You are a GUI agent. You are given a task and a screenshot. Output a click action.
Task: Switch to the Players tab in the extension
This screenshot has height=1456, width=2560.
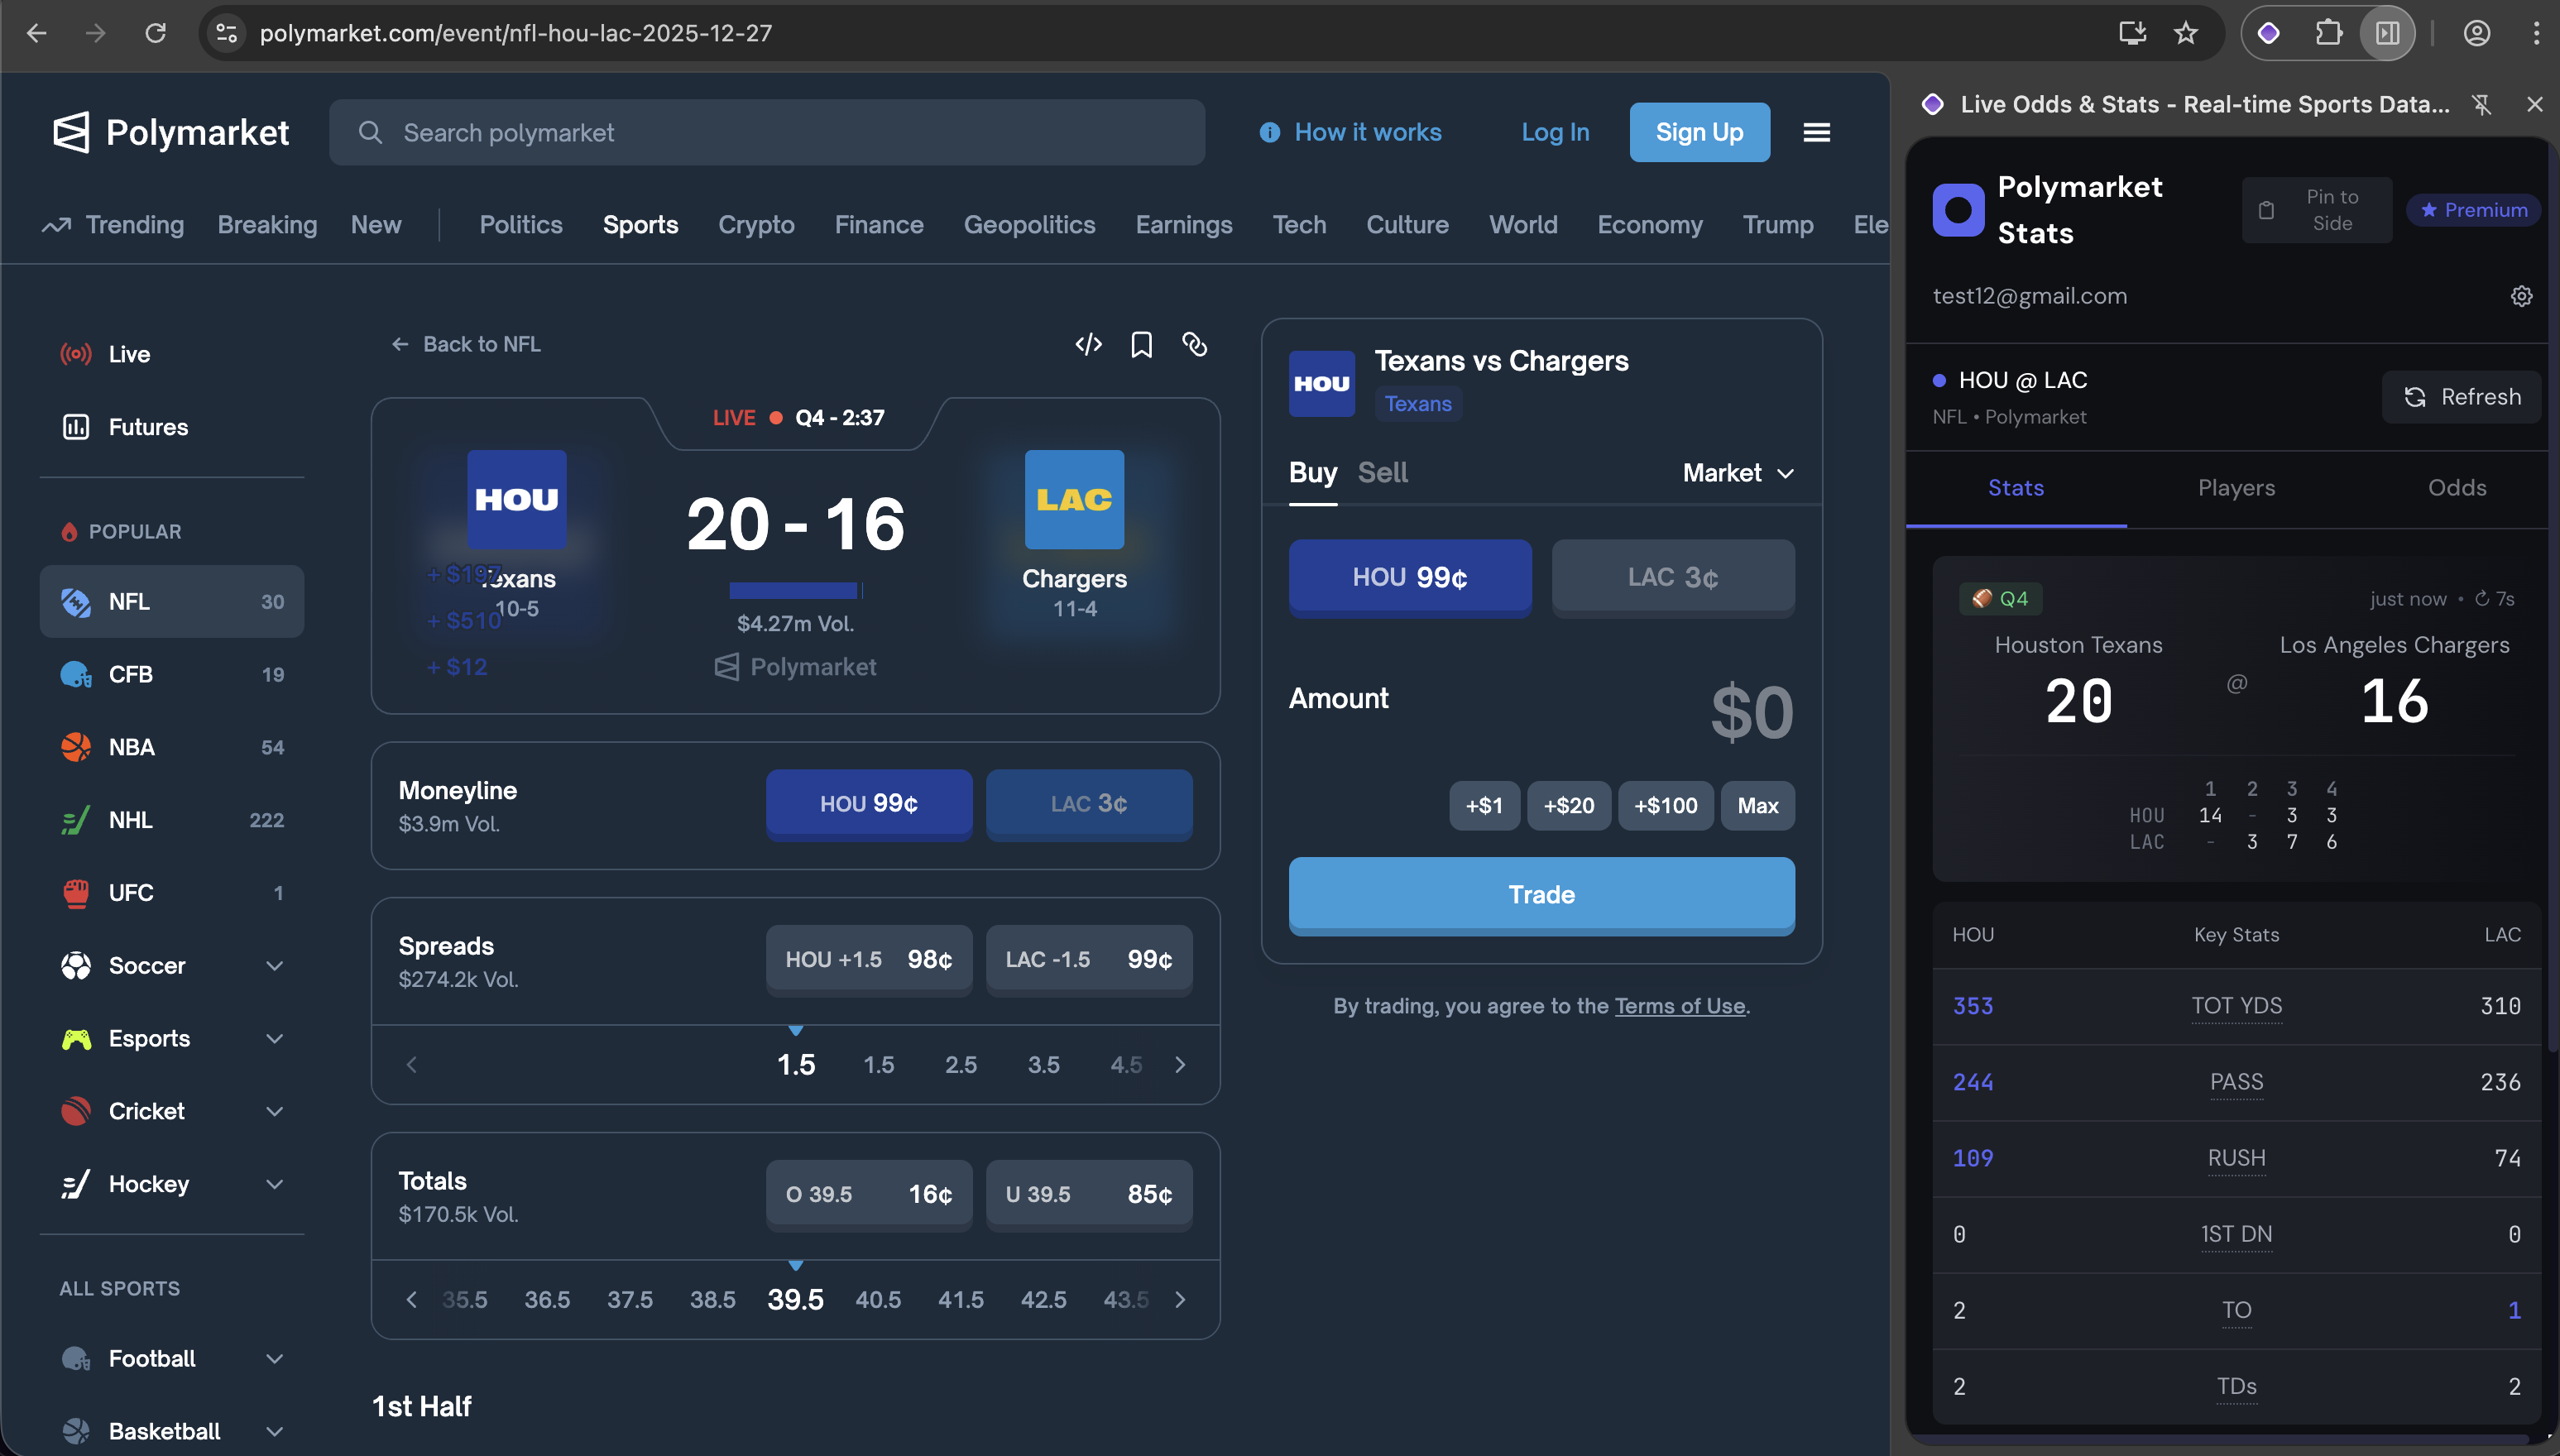[2236, 488]
